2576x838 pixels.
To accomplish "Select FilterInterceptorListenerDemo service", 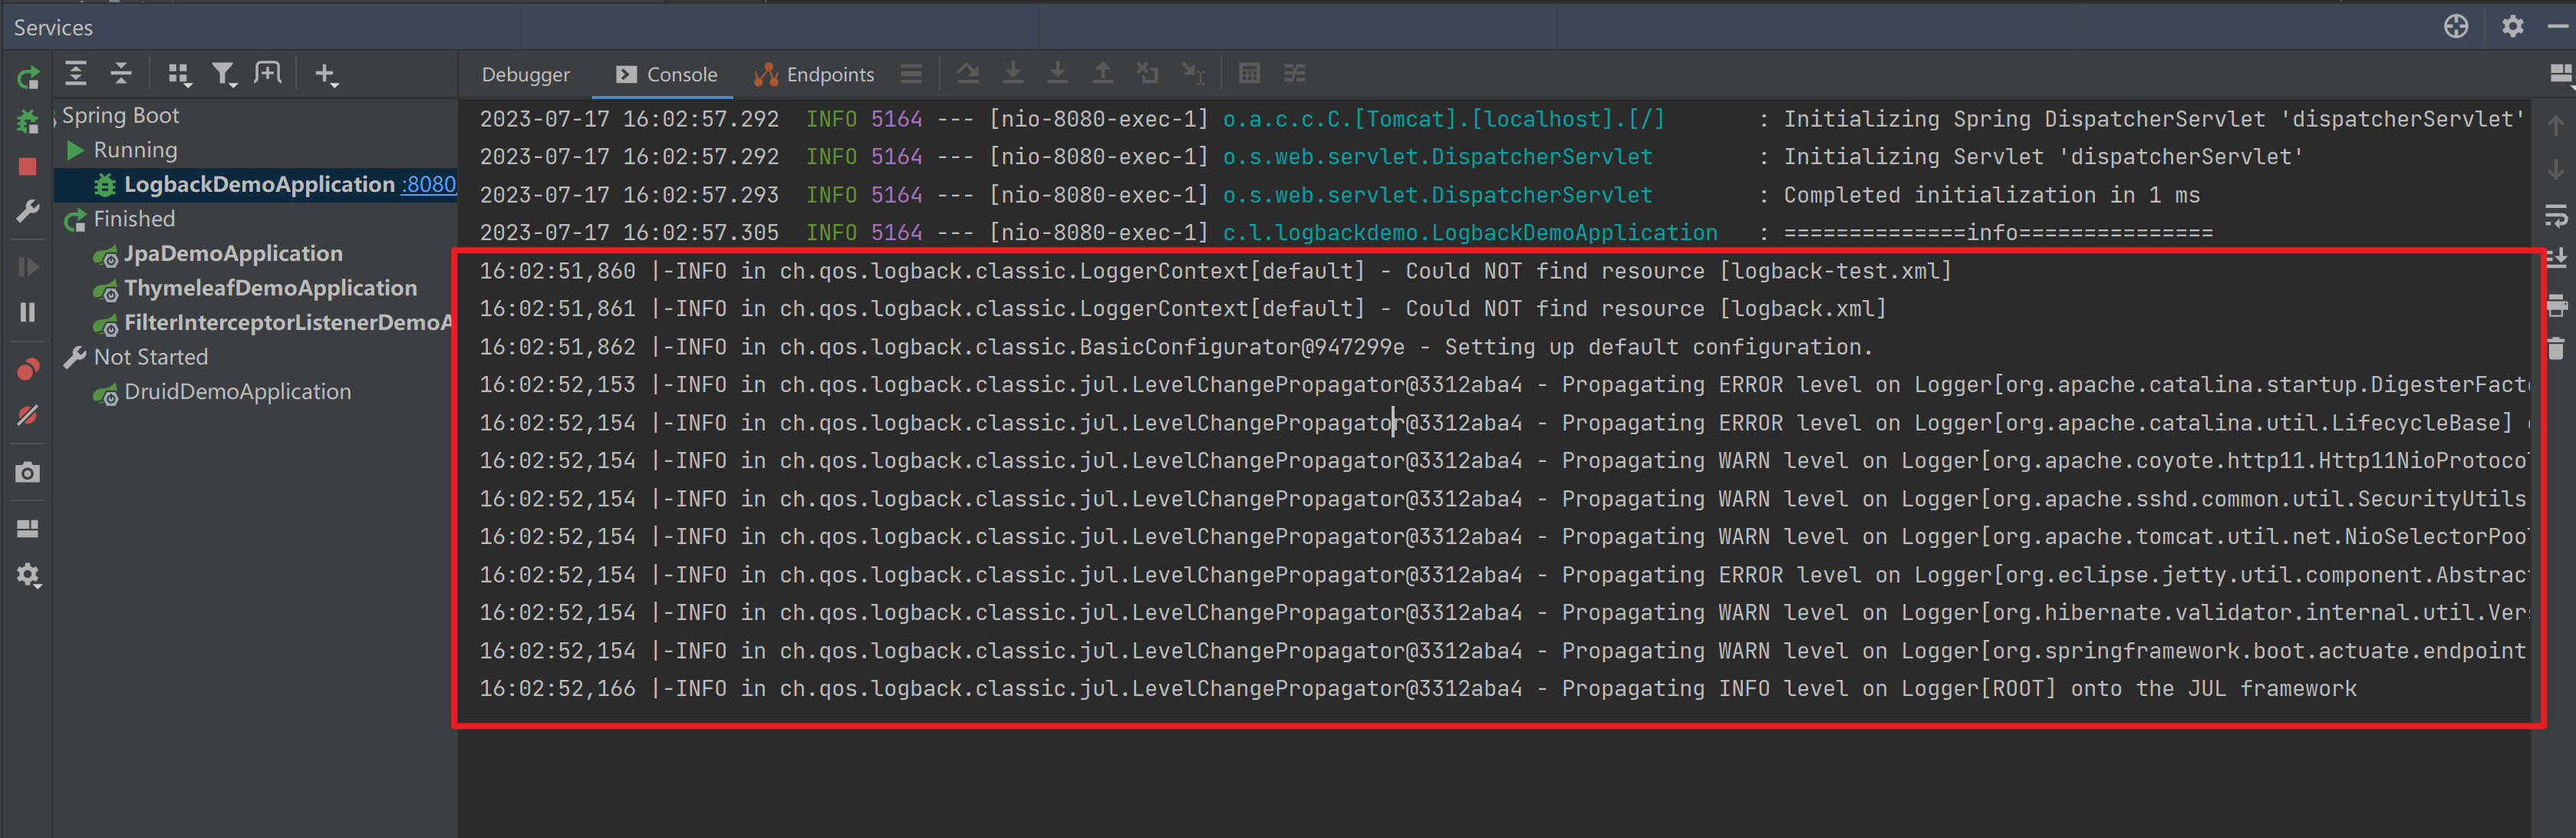I will click(x=287, y=323).
